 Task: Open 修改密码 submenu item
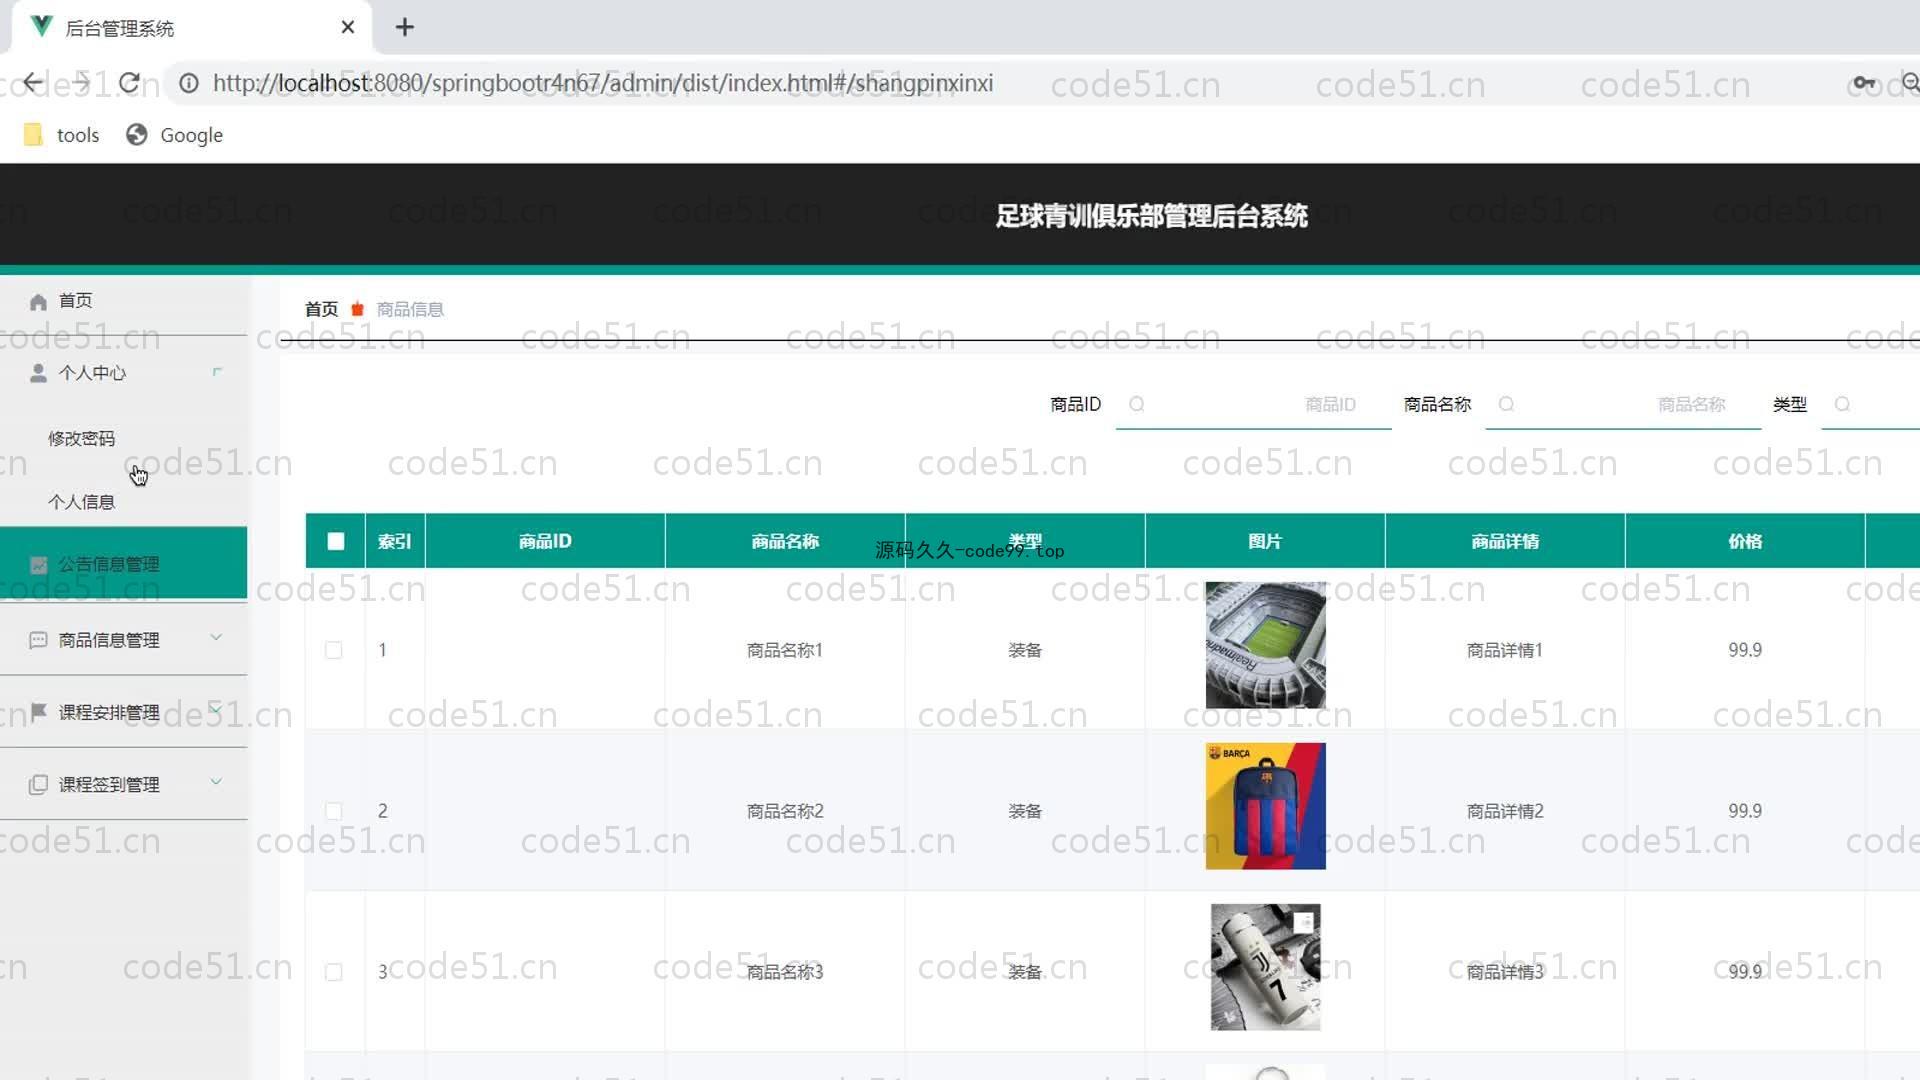[x=81, y=438]
